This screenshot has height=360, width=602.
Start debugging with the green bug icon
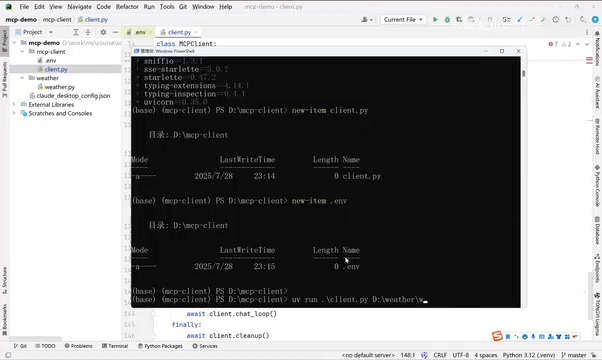click(447, 20)
